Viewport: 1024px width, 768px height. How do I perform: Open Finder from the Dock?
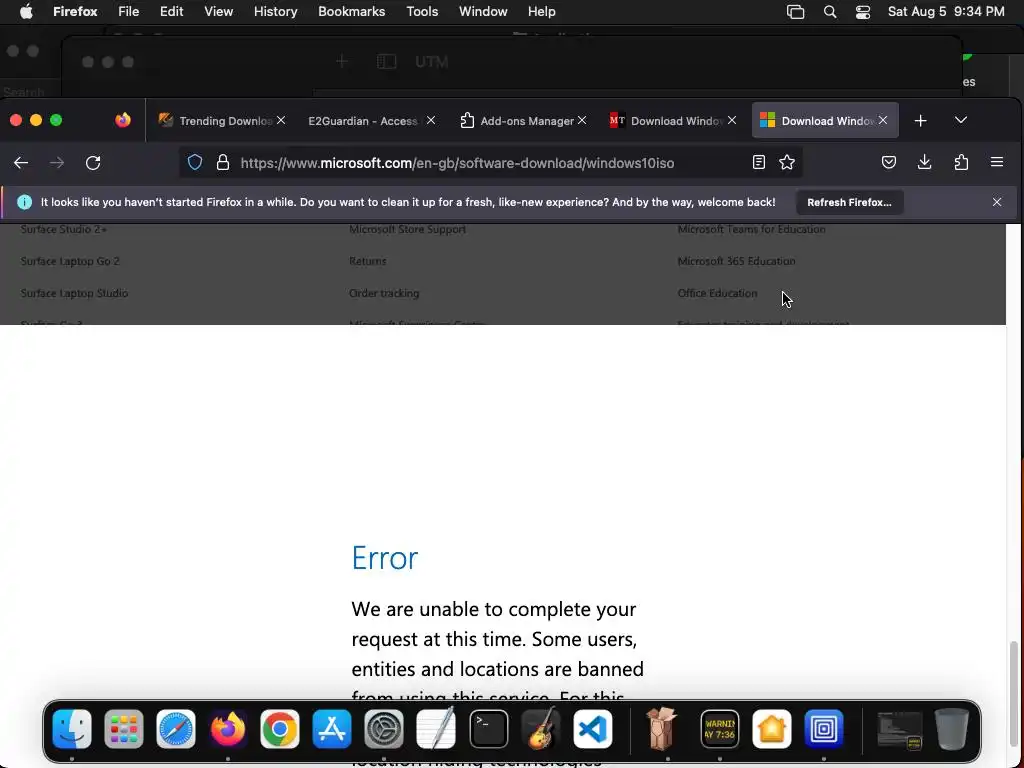pos(72,729)
